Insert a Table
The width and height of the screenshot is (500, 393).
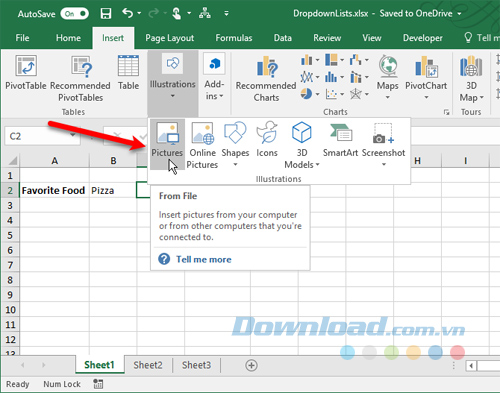click(128, 73)
